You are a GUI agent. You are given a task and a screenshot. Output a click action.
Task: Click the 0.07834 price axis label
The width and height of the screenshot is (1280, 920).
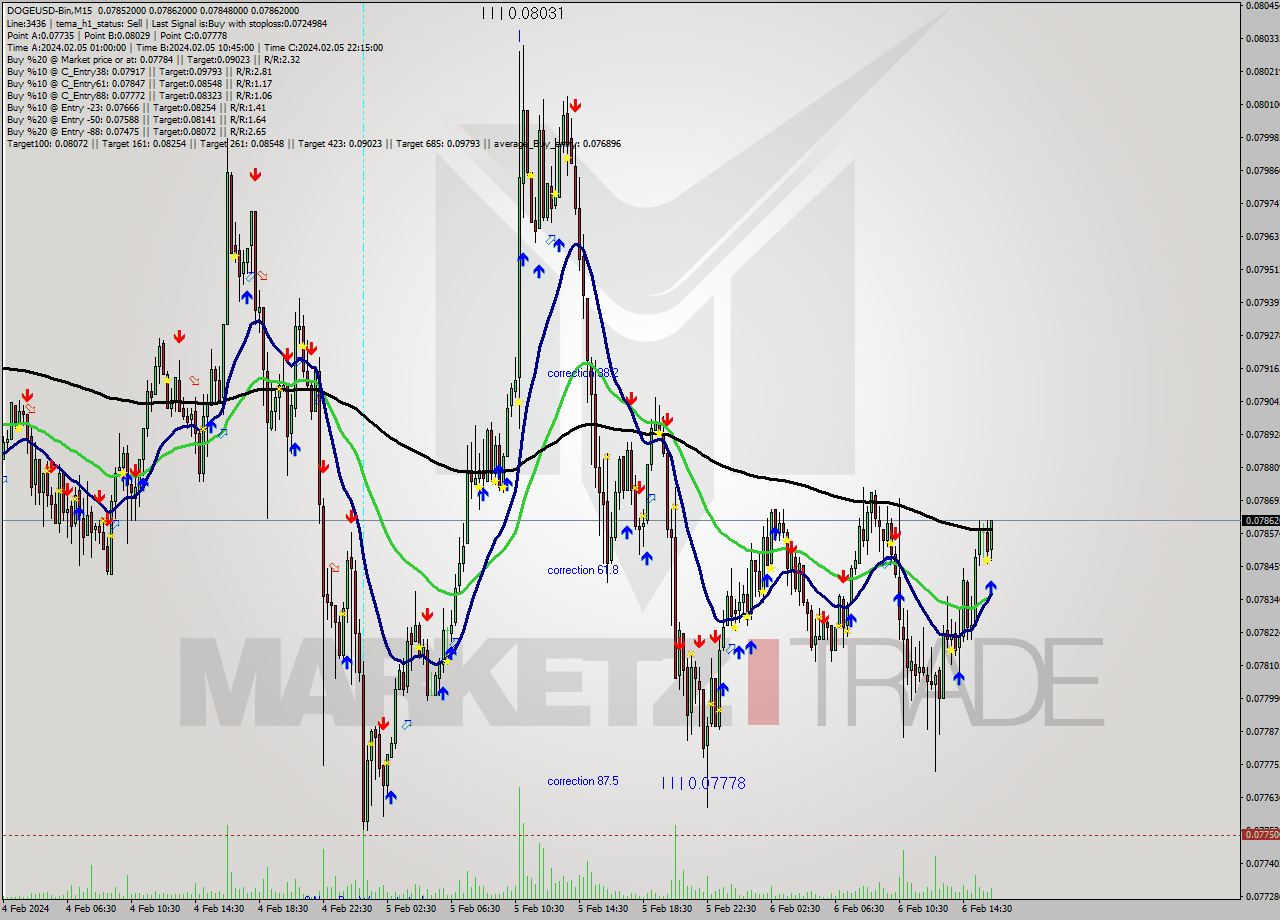click(1262, 599)
